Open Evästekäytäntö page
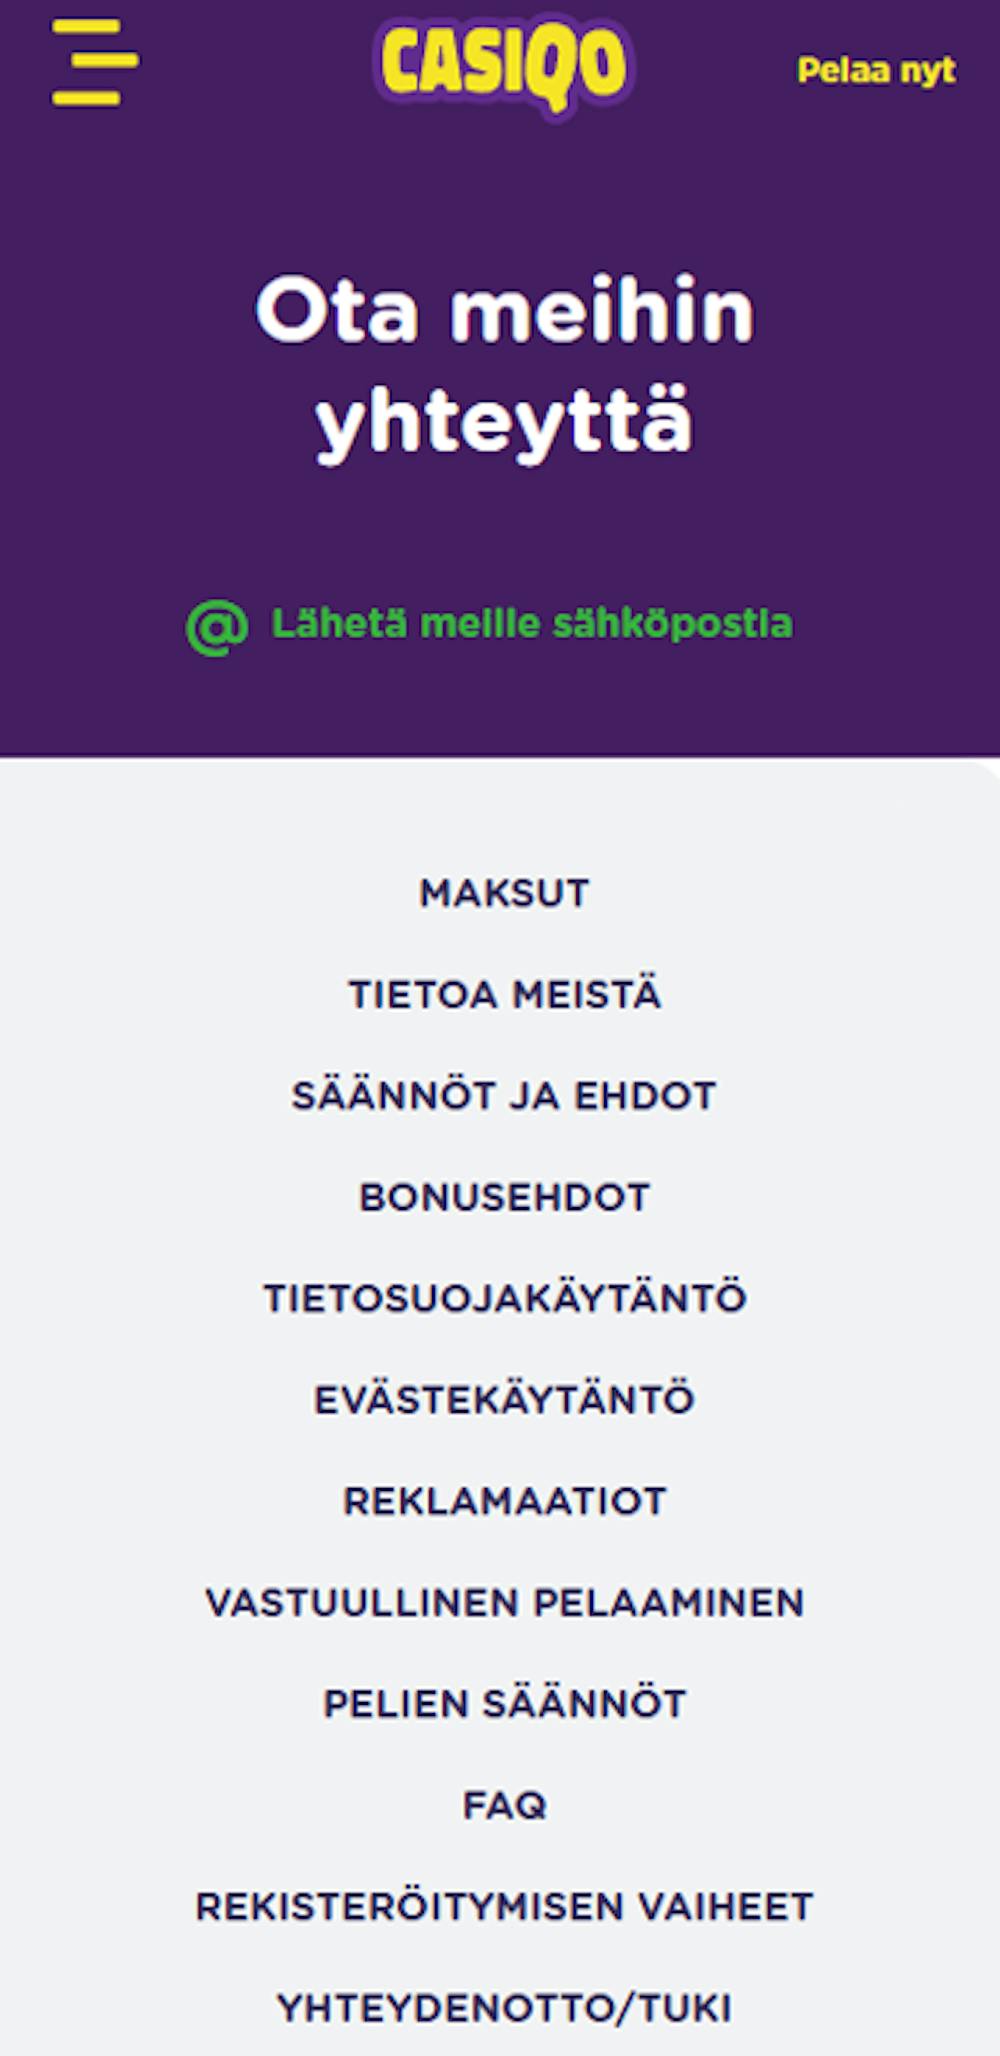The width and height of the screenshot is (1000, 2056). click(504, 1399)
